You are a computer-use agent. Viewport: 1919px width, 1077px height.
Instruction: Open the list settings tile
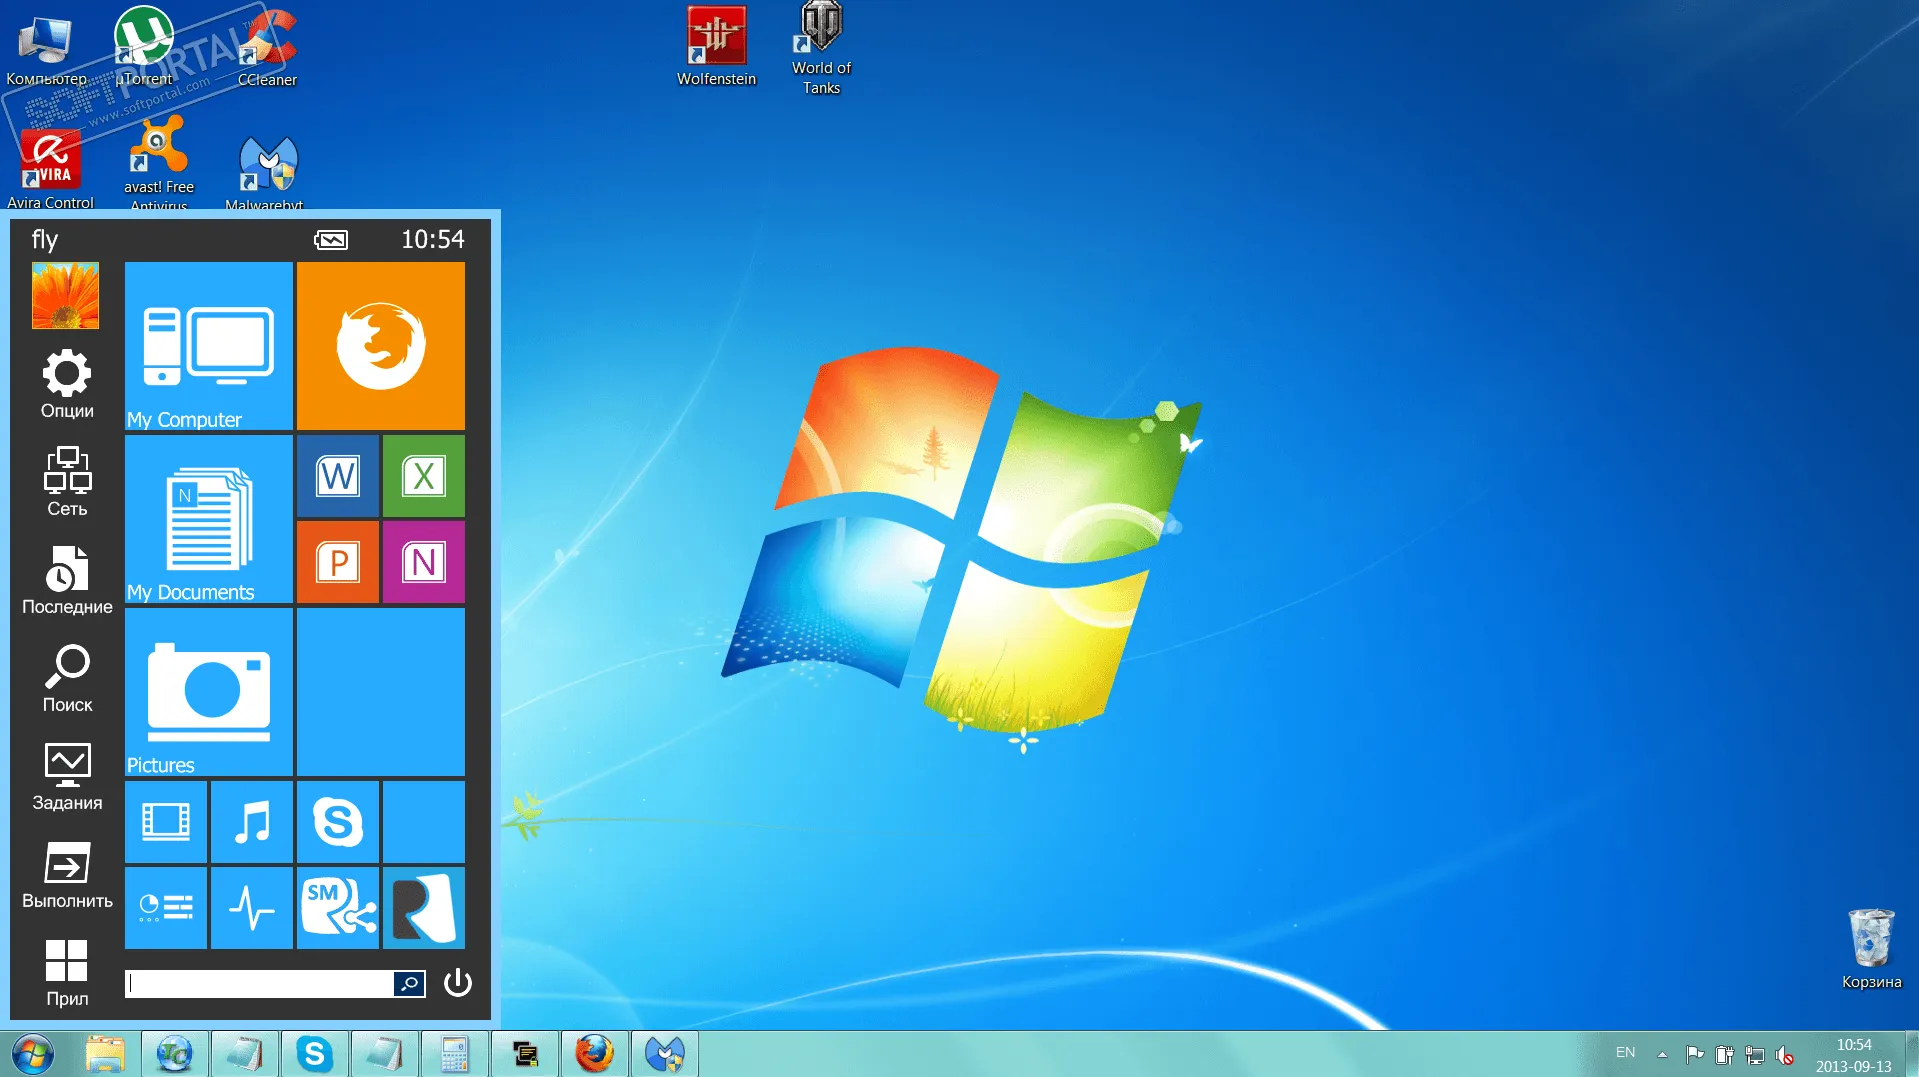165,908
